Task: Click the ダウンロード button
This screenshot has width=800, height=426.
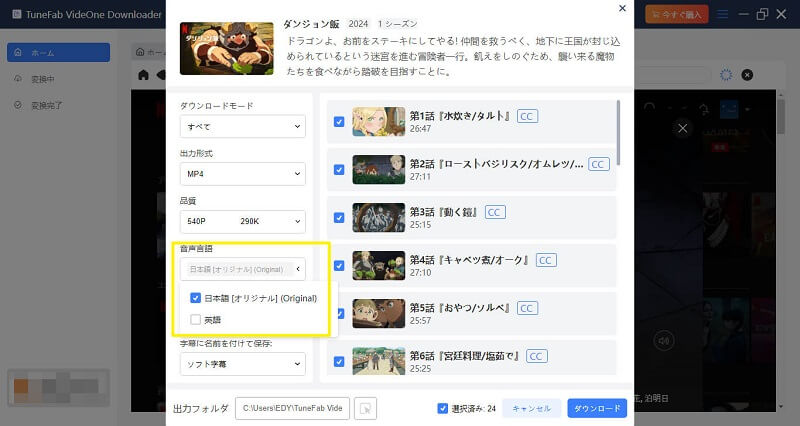Action: click(x=597, y=409)
